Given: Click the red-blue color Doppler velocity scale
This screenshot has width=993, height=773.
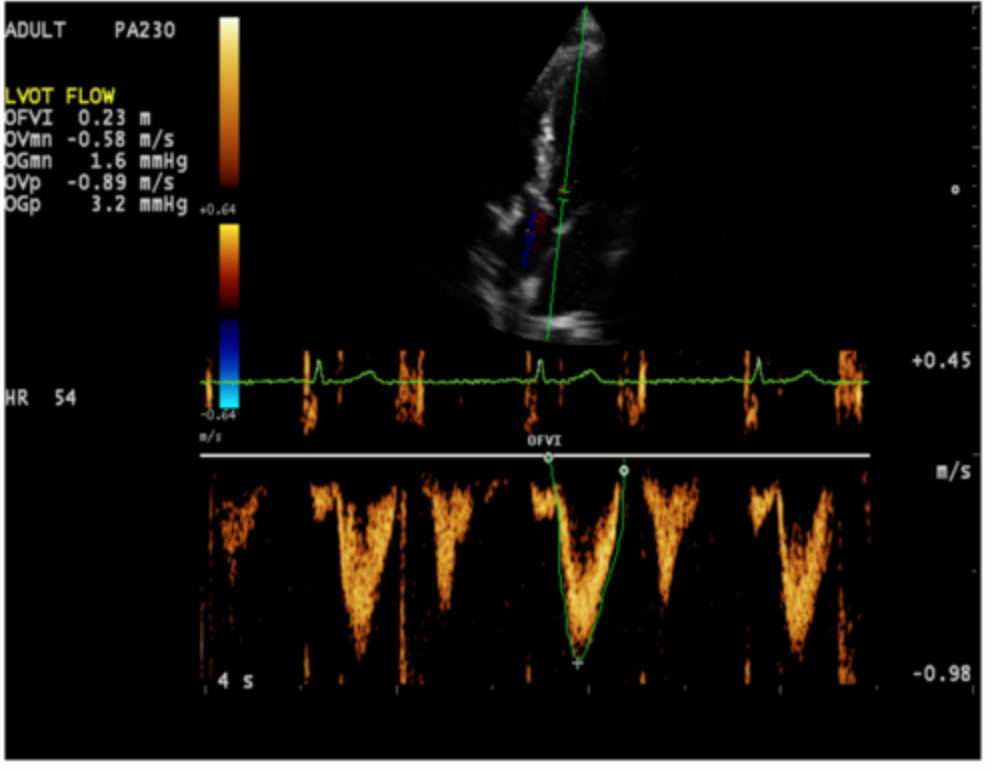Looking at the screenshot, I should pos(229,315).
